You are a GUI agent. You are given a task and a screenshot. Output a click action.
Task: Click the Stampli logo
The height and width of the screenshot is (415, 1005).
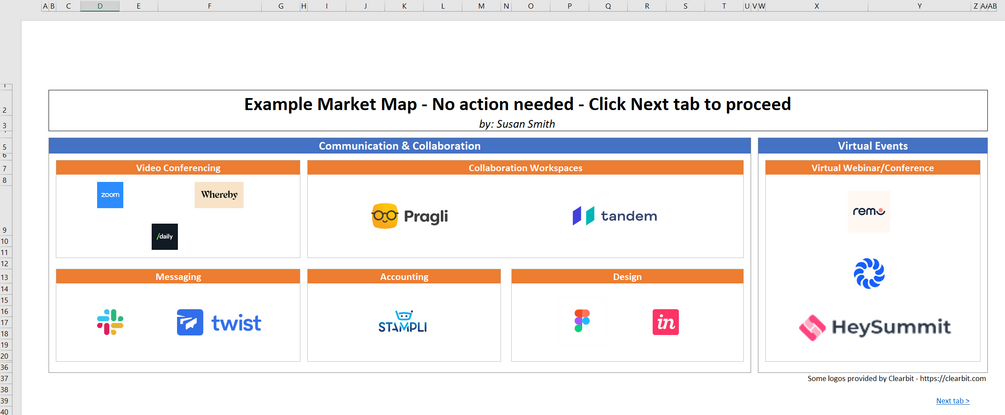pyautogui.click(x=403, y=322)
